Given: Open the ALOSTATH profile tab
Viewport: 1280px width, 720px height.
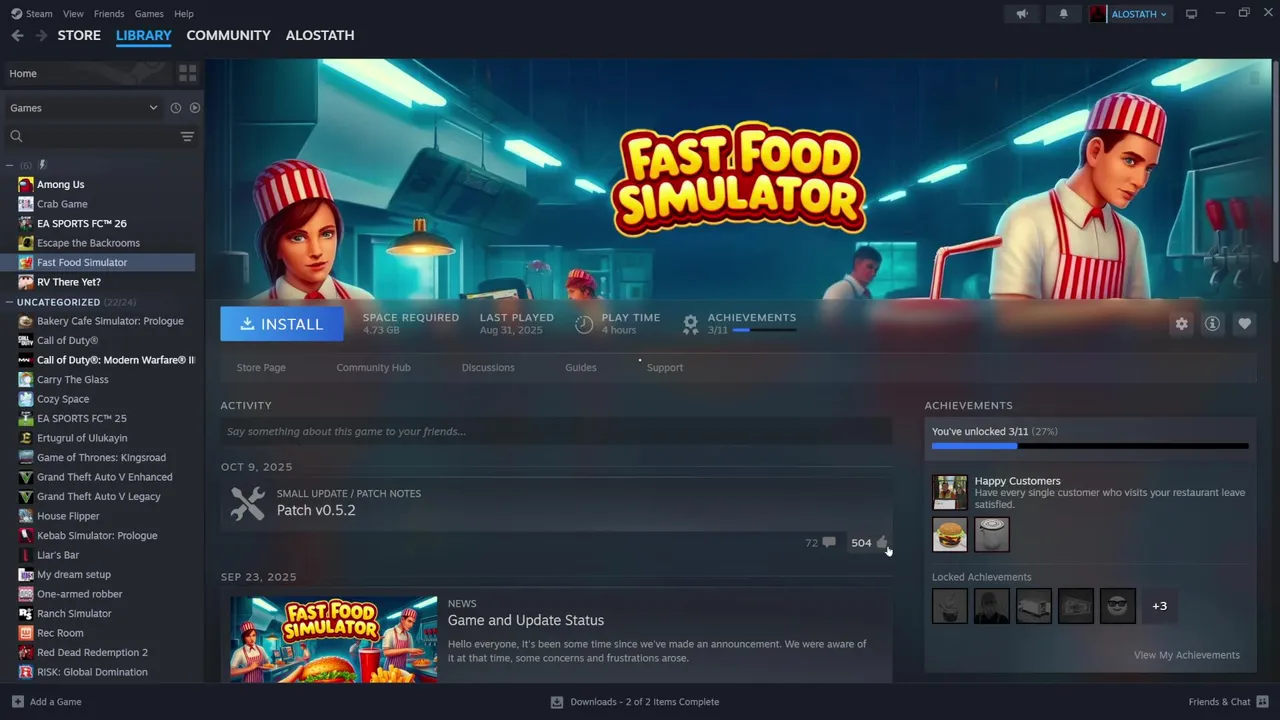Looking at the screenshot, I should (320, 35).
